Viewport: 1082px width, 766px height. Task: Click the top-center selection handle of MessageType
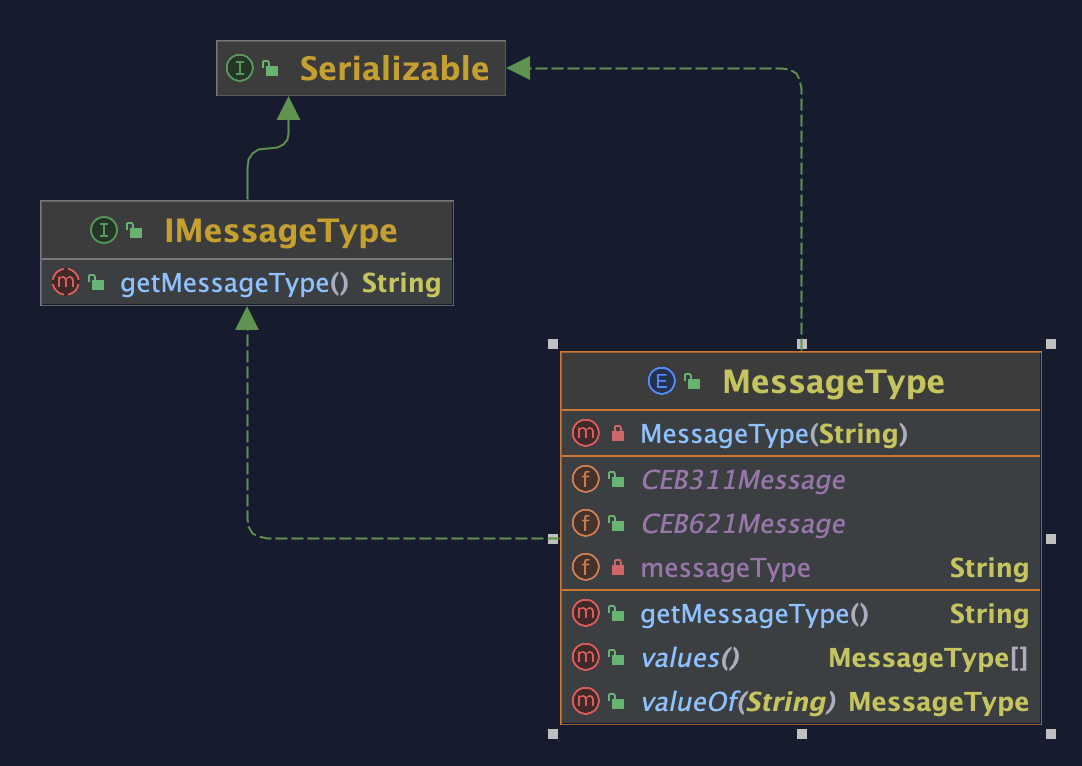pos(801,343)
